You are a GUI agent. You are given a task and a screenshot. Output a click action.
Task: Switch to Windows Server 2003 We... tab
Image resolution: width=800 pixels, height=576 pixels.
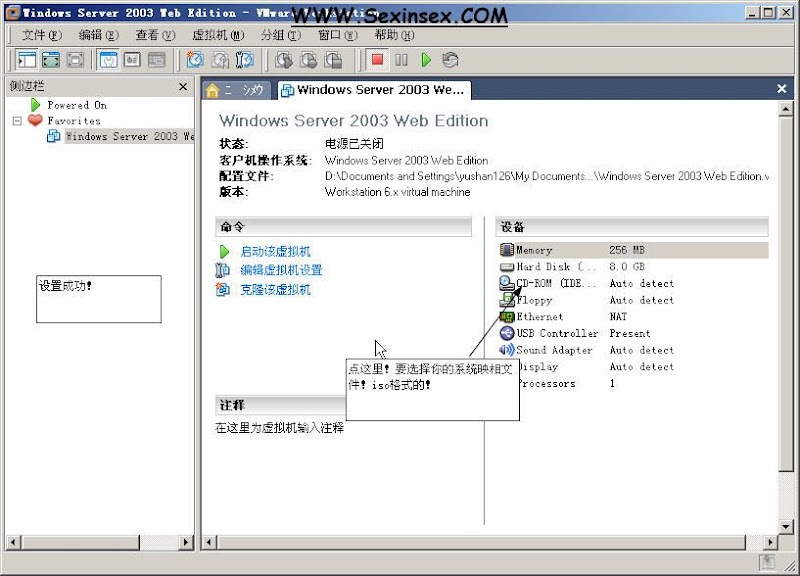pos(374,90)
